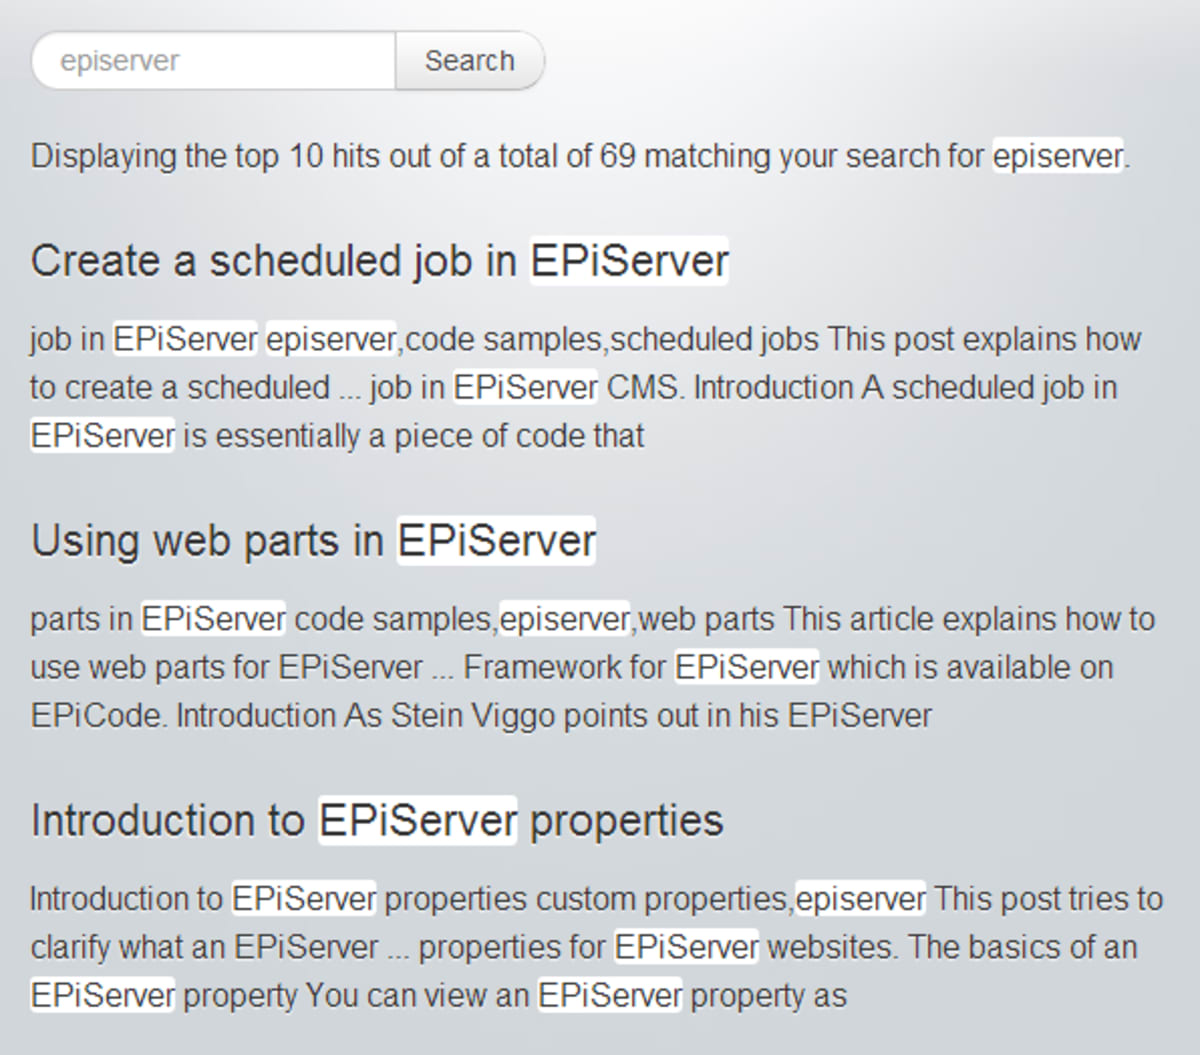Viewport: 1200px width, 1055px height.
Task: Click the first highlighted EPiServer in the scheduled job snippet
Action: pos(185,338)
